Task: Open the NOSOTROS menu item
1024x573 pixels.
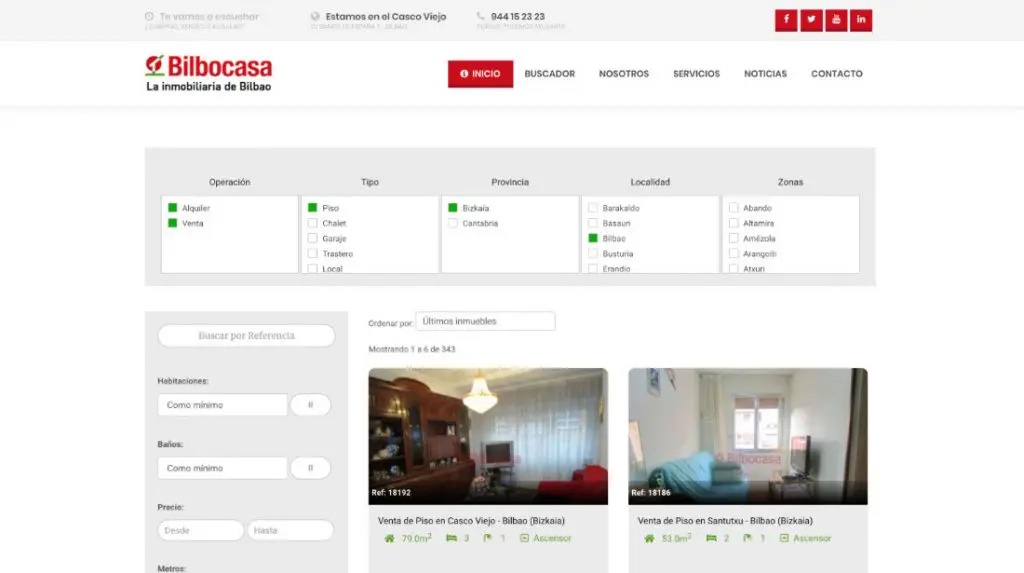Action: point(624,74)
